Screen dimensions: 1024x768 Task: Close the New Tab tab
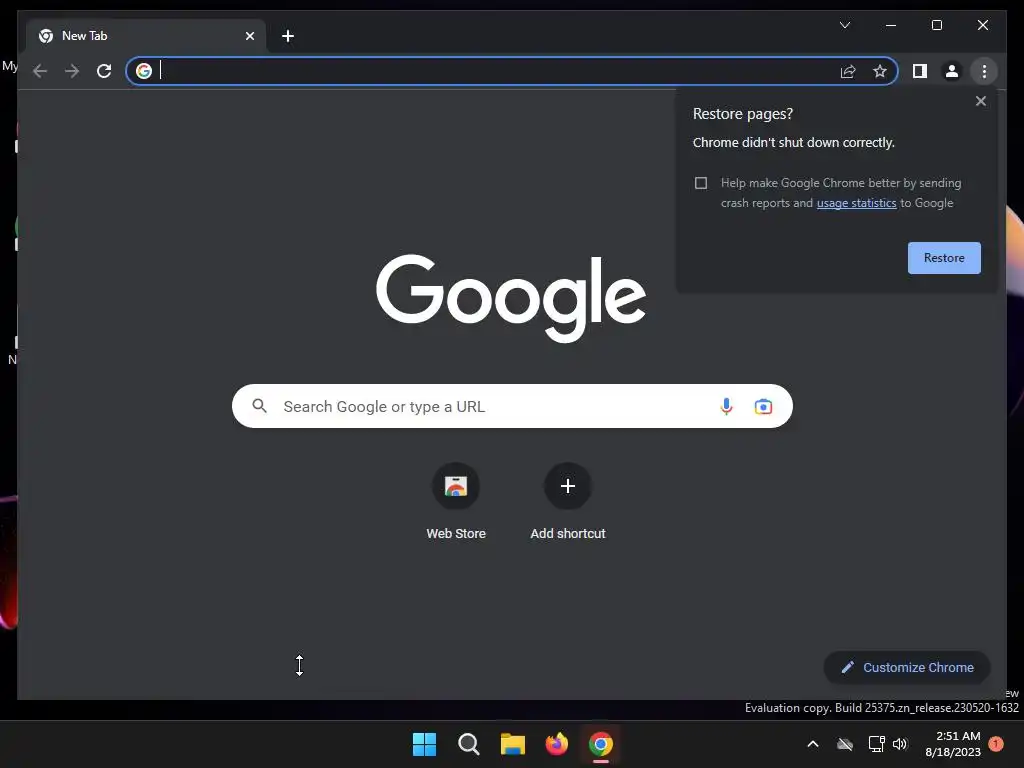tap(249, 36)
